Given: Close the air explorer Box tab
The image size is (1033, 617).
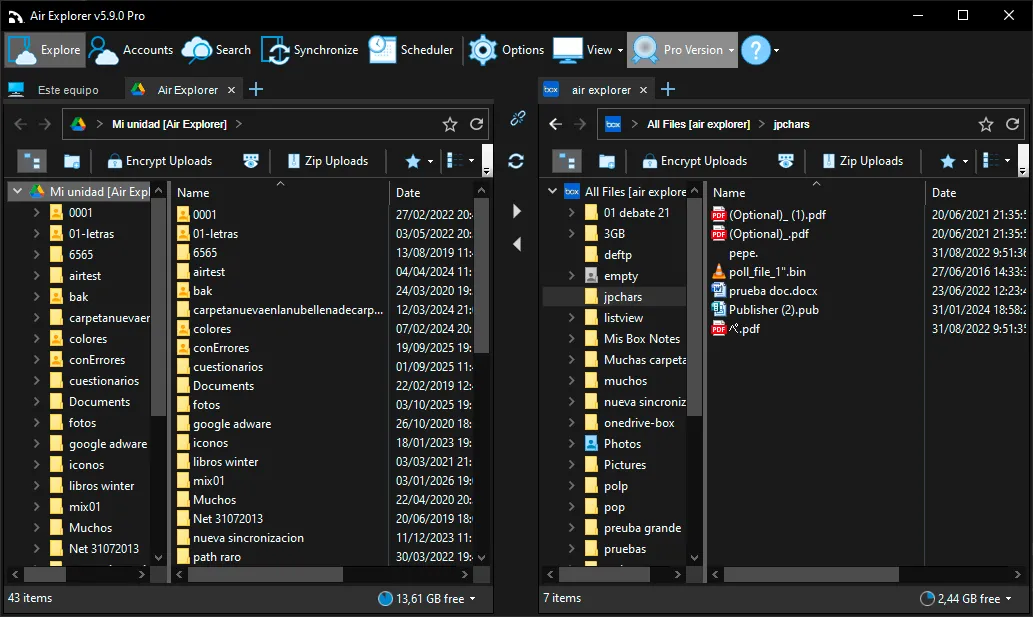Looking at the screenshot, I should pyautogui.click(x=644, y=90).
